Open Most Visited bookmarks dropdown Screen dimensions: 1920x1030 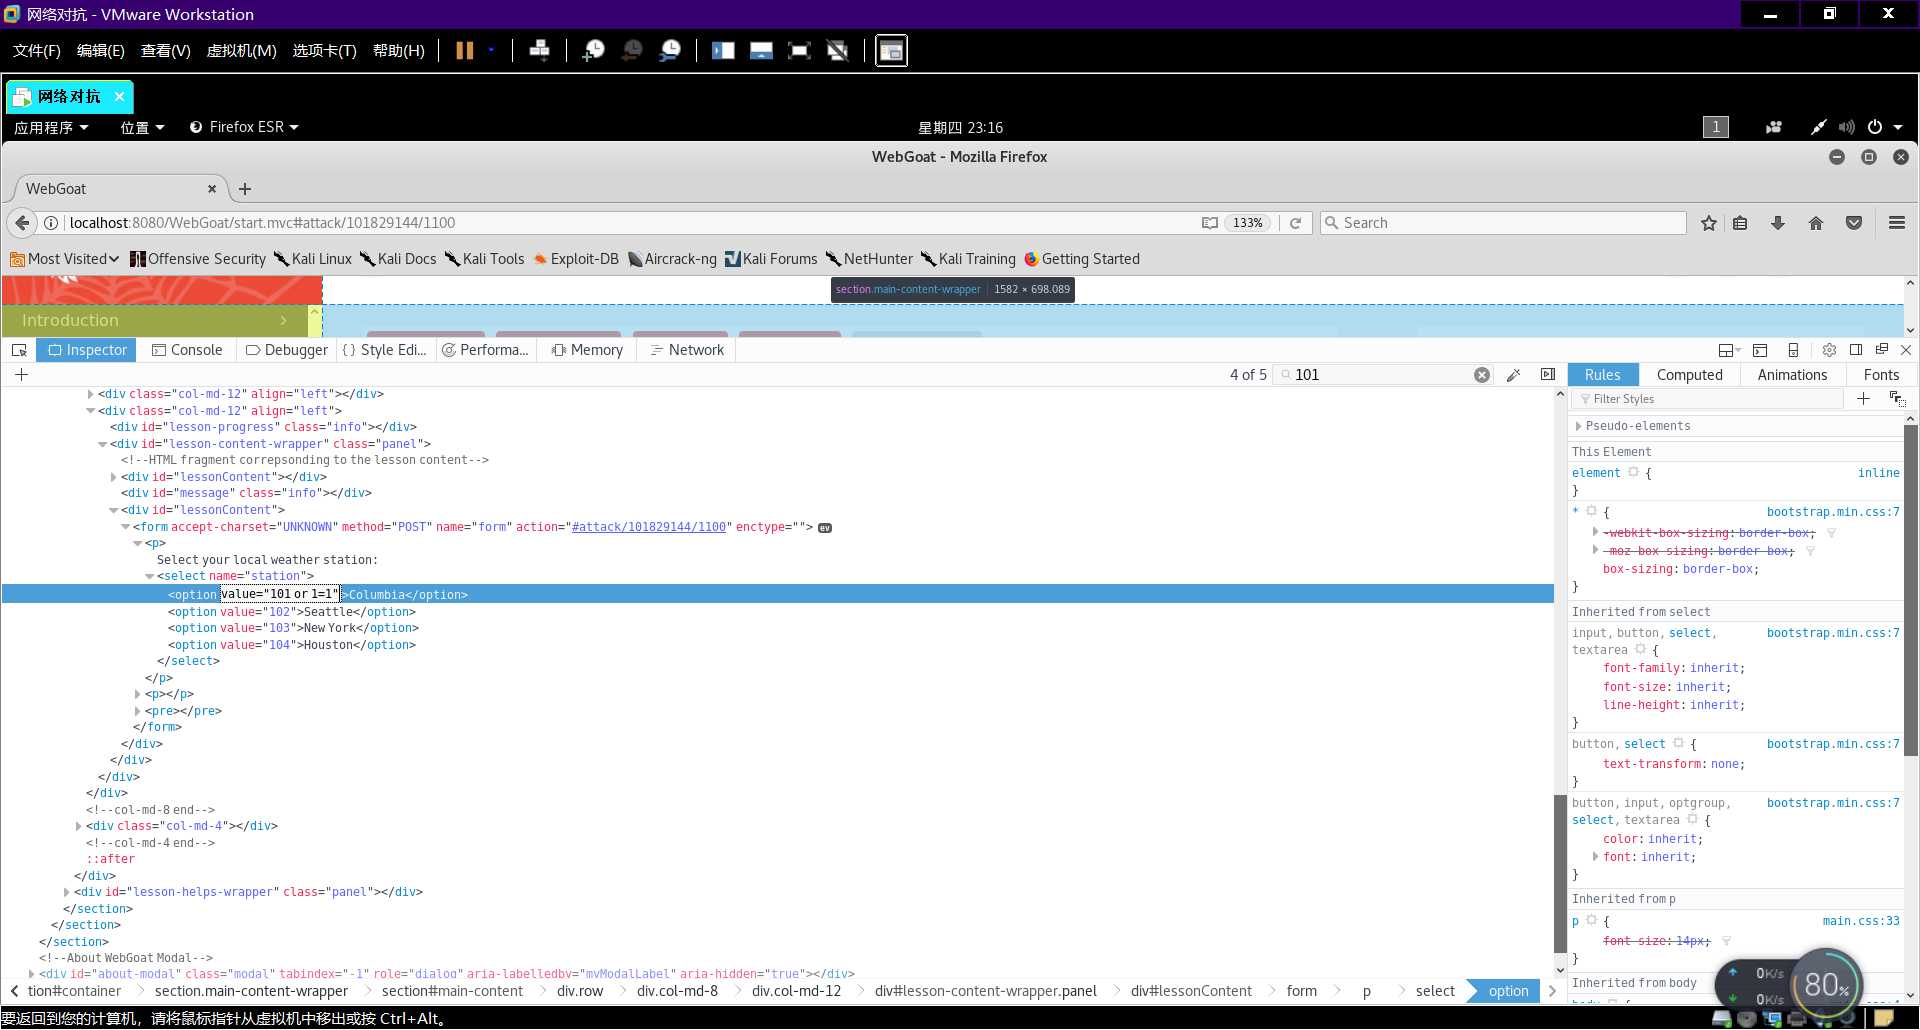pyautogui.click(x=64, y=259)
